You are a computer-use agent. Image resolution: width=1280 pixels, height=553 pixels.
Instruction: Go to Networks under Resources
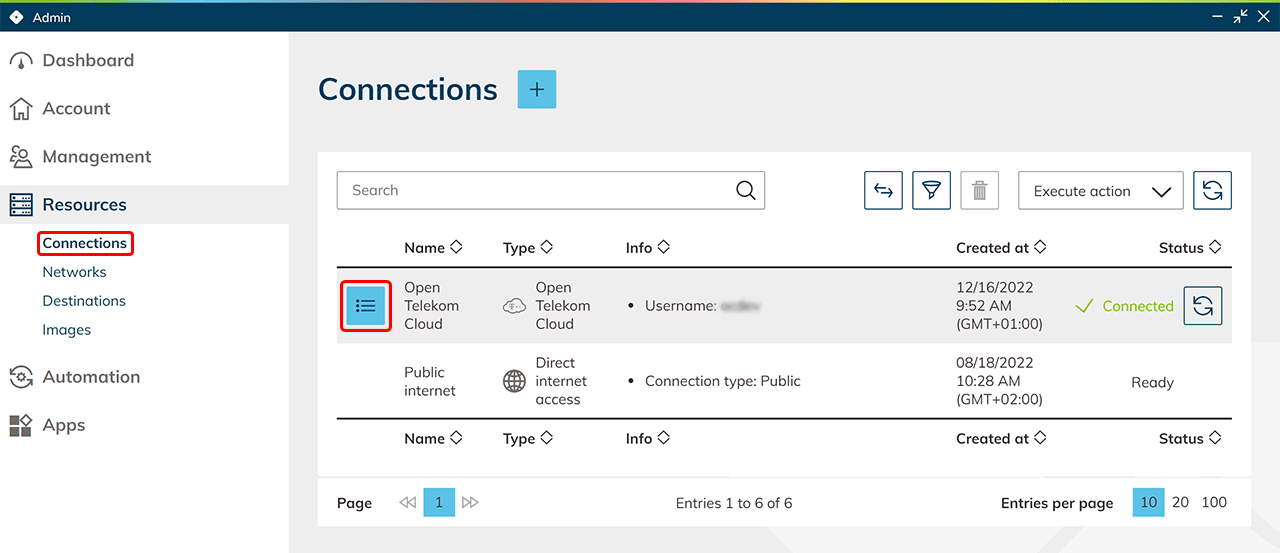click(74, 272)
